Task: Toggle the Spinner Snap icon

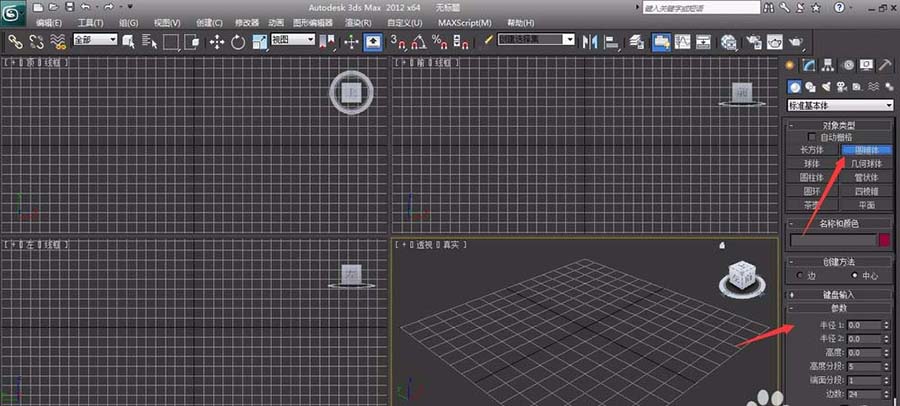Action: (x=461, y=41)
